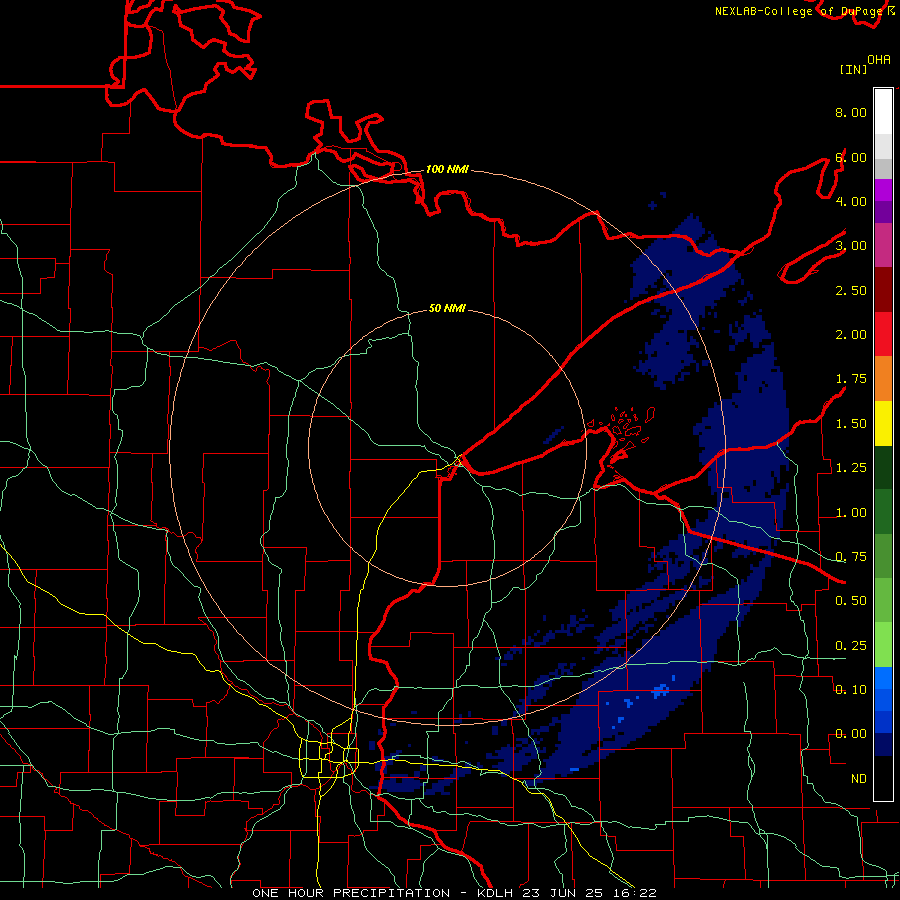Click the 1.50 legend value
The image size is (900, 900).
tap(851, 424)
